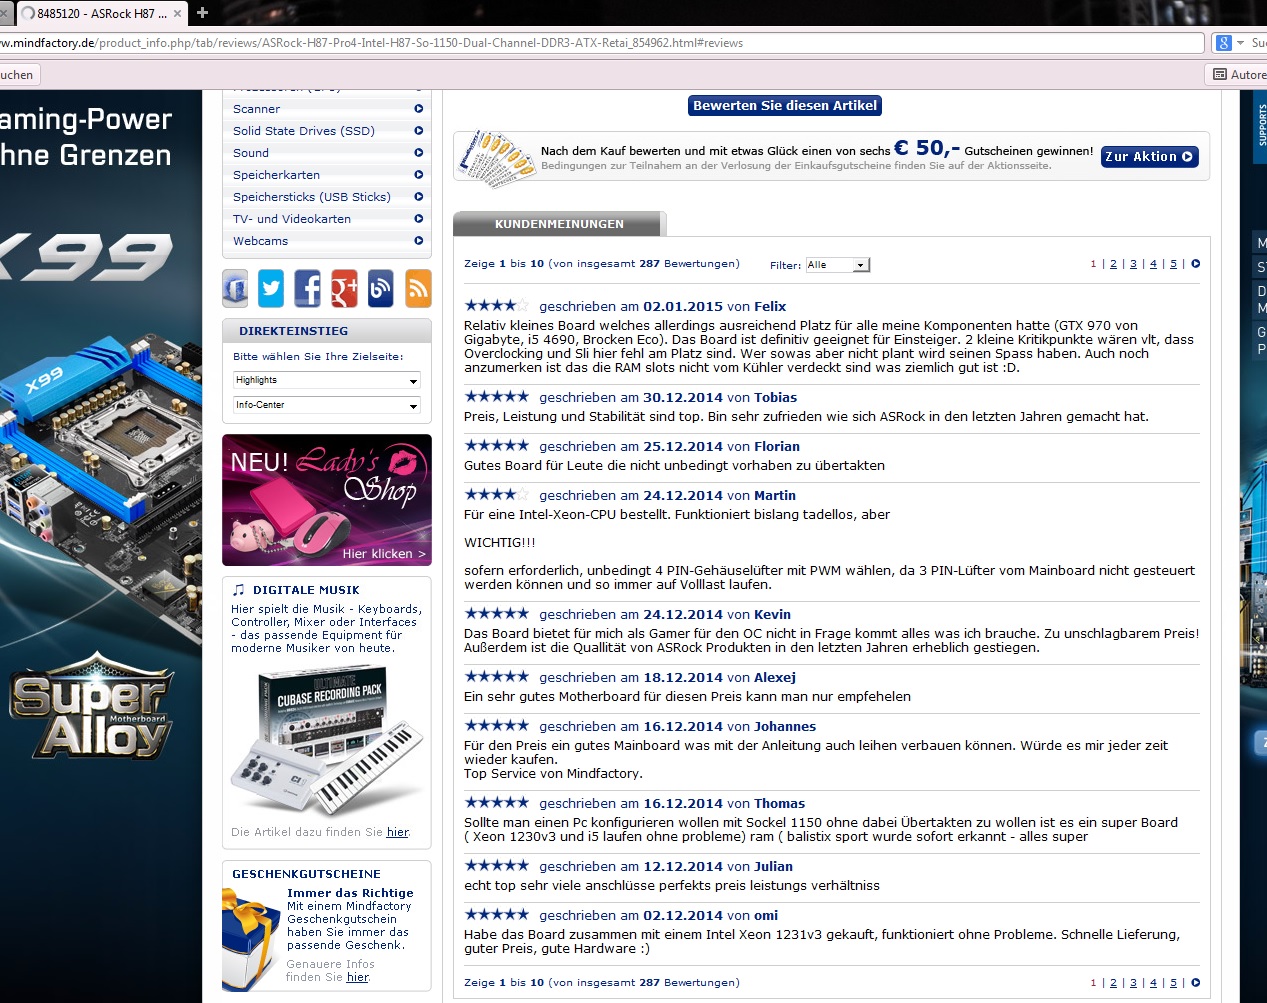The image size is (1267, 1003).
Task: Open the blog icon beside Google Plus
Action: tap(381, 288)
